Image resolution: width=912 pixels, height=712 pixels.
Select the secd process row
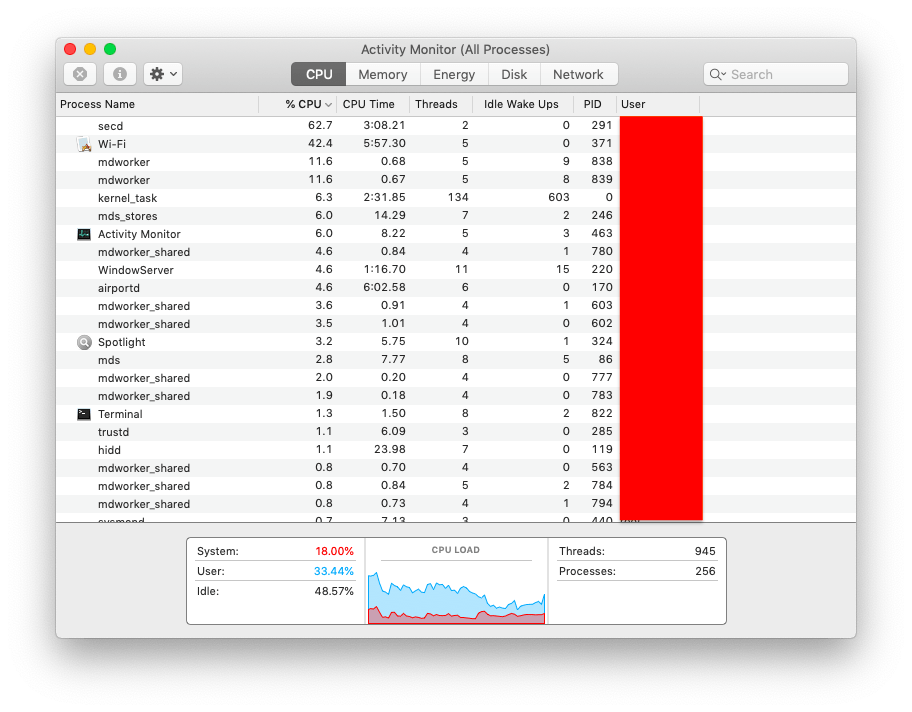coord(455,126)
